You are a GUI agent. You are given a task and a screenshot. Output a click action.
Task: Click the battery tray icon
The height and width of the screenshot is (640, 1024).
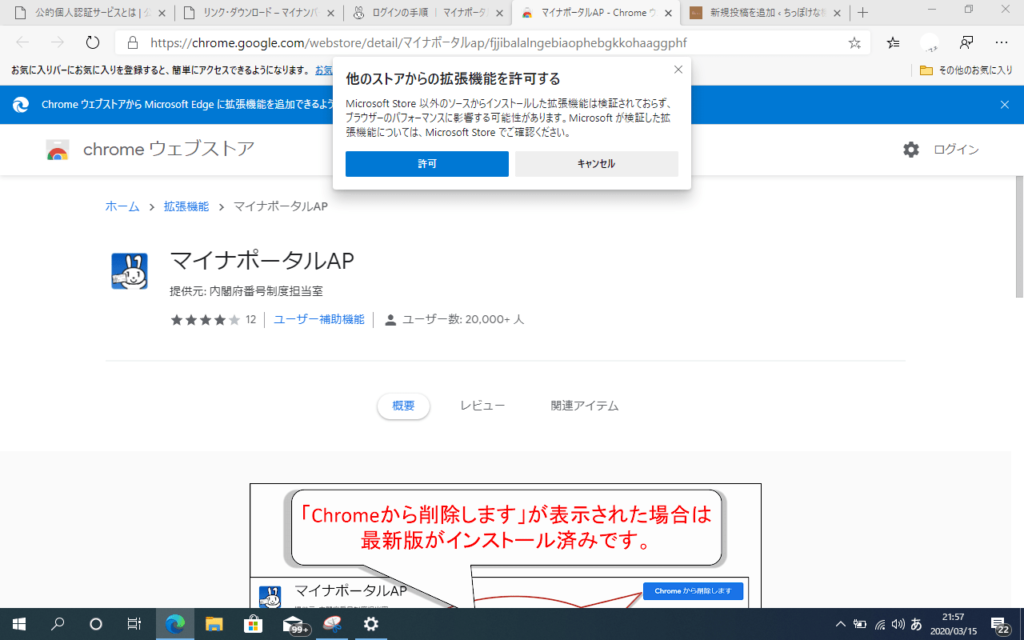tap(860, 625)
